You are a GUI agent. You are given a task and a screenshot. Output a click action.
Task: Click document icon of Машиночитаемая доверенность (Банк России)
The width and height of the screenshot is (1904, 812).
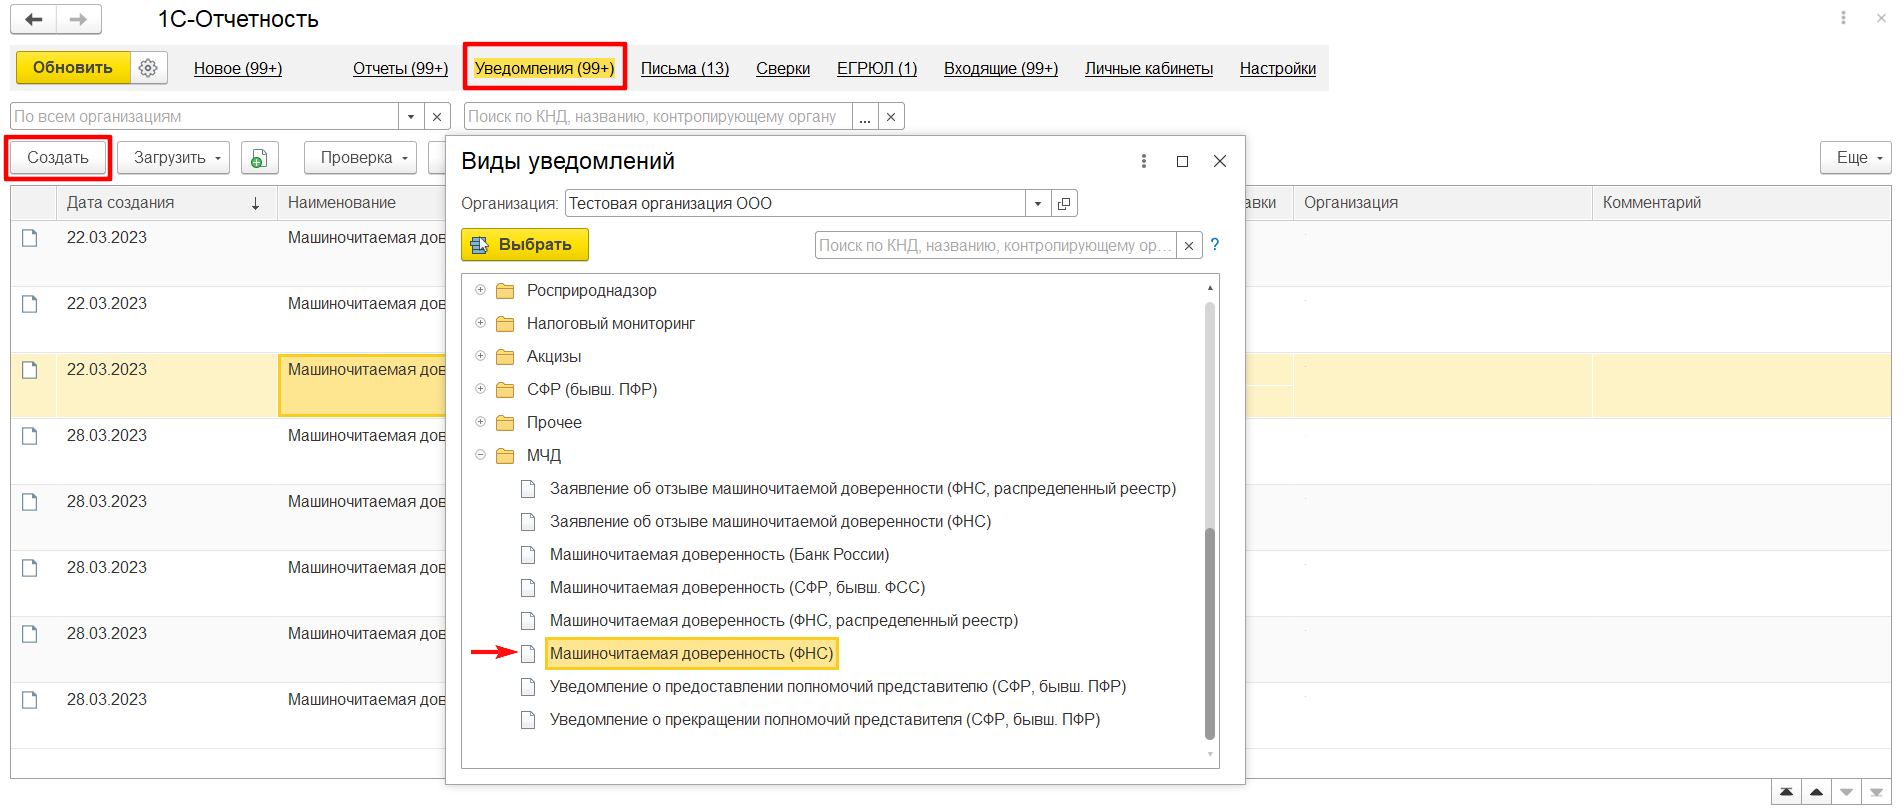pyautogui.click(x=528, y=555)
